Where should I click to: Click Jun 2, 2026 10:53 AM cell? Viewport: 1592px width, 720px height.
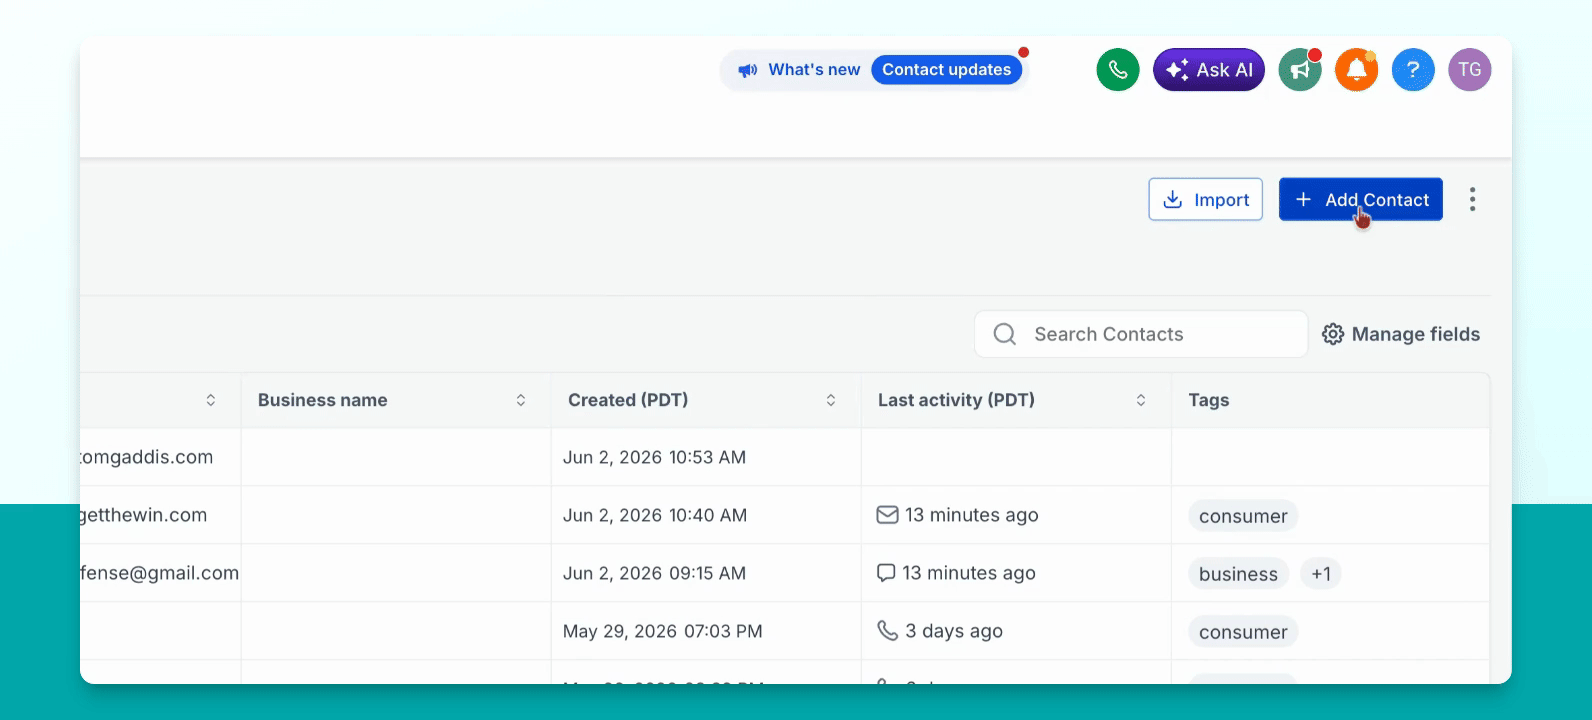pyautogui.click(x=706, y=457)
